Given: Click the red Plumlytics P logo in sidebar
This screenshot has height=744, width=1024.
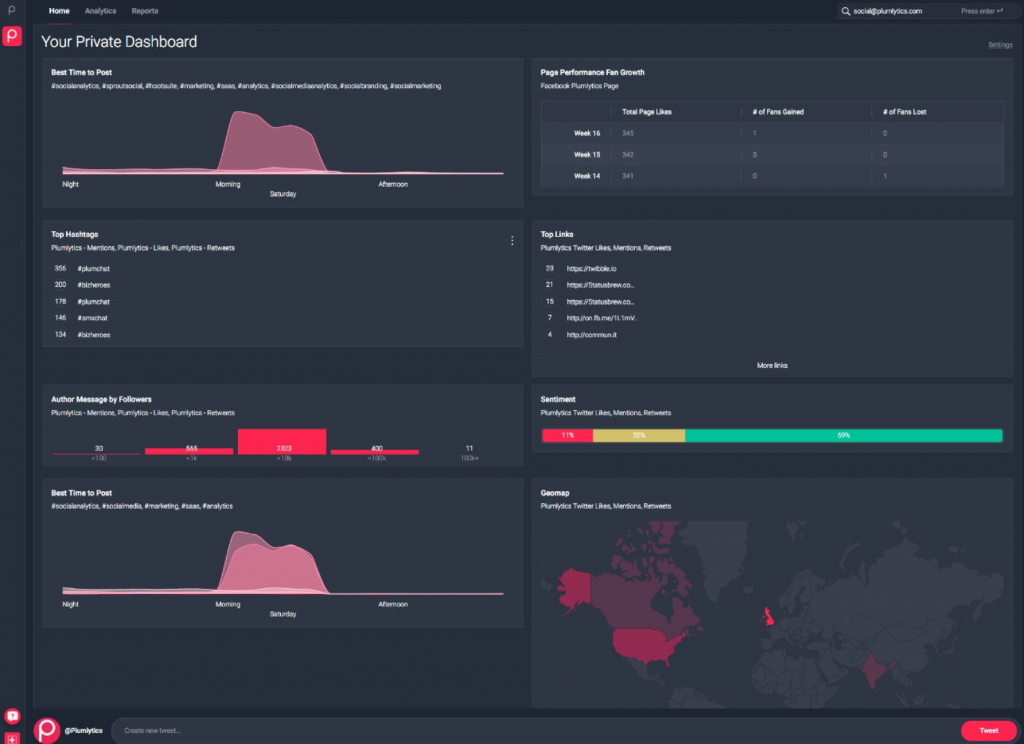Looking at the screenshot, I should click(12, 35).
